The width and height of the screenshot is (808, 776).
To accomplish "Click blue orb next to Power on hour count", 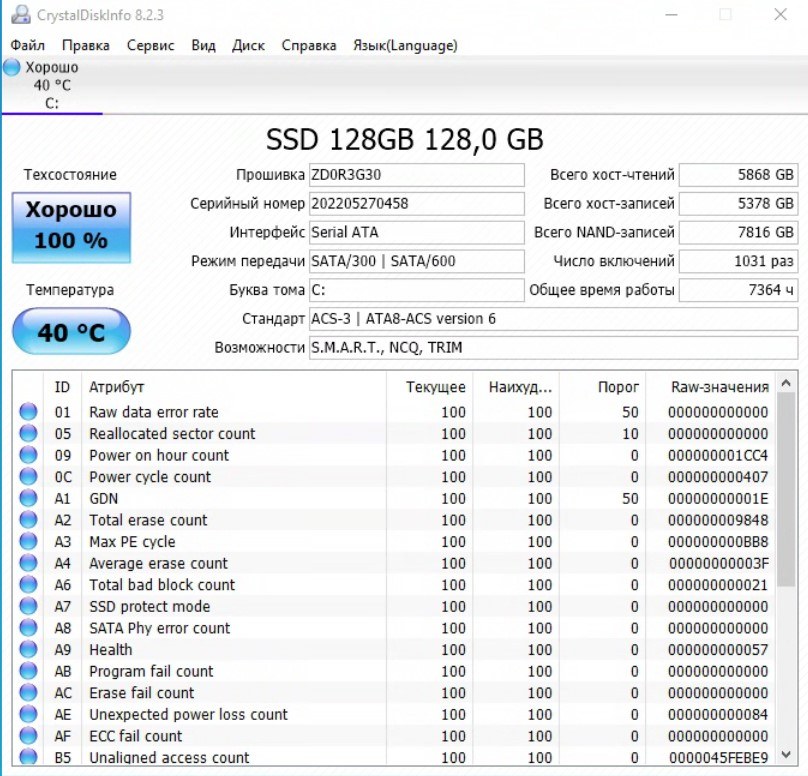I will [28, 455].
